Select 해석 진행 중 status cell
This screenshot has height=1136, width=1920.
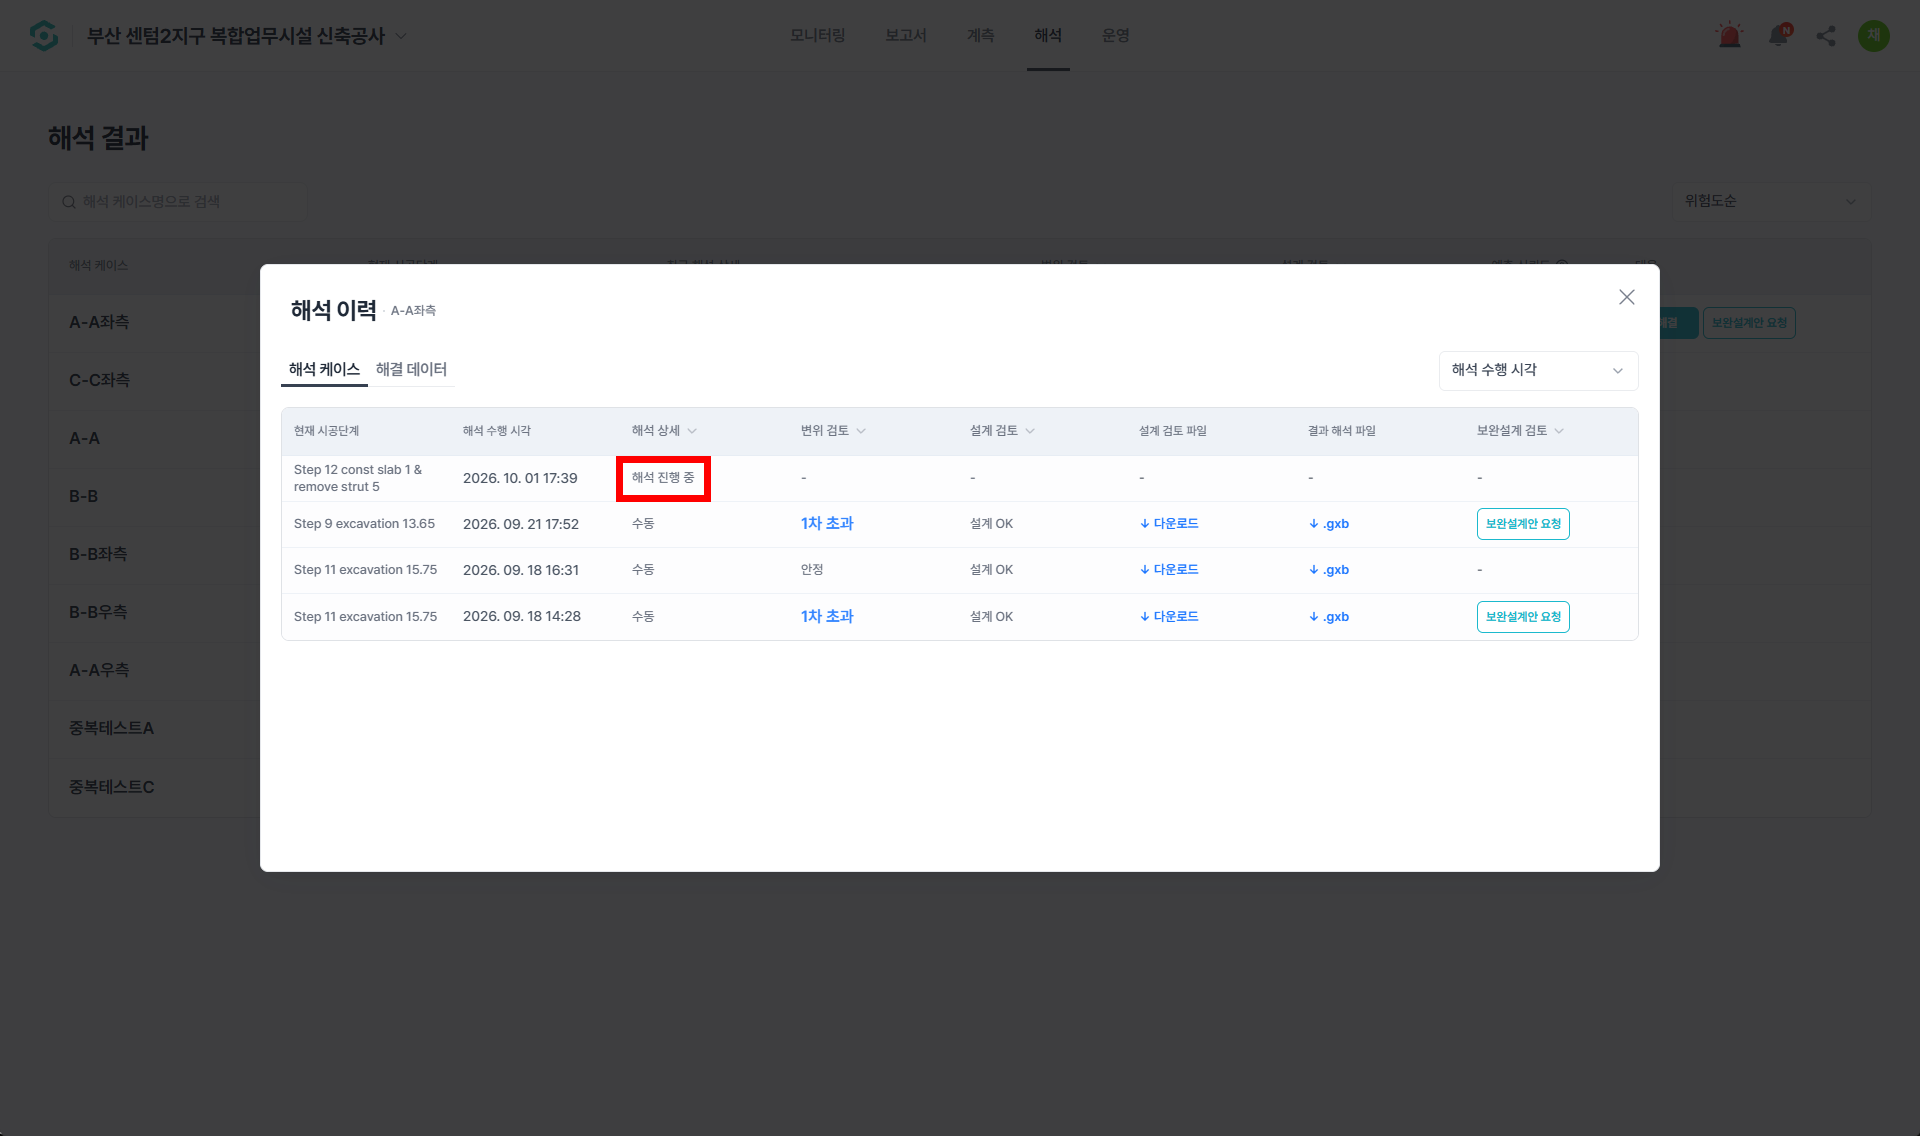[663, 478]
